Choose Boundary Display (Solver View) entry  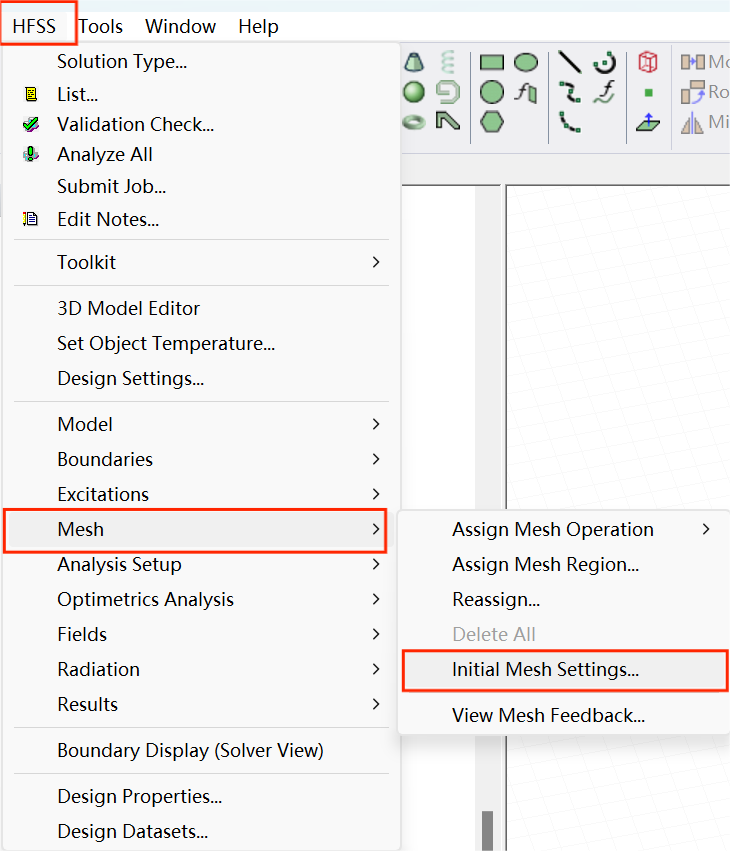click(191, 751)
